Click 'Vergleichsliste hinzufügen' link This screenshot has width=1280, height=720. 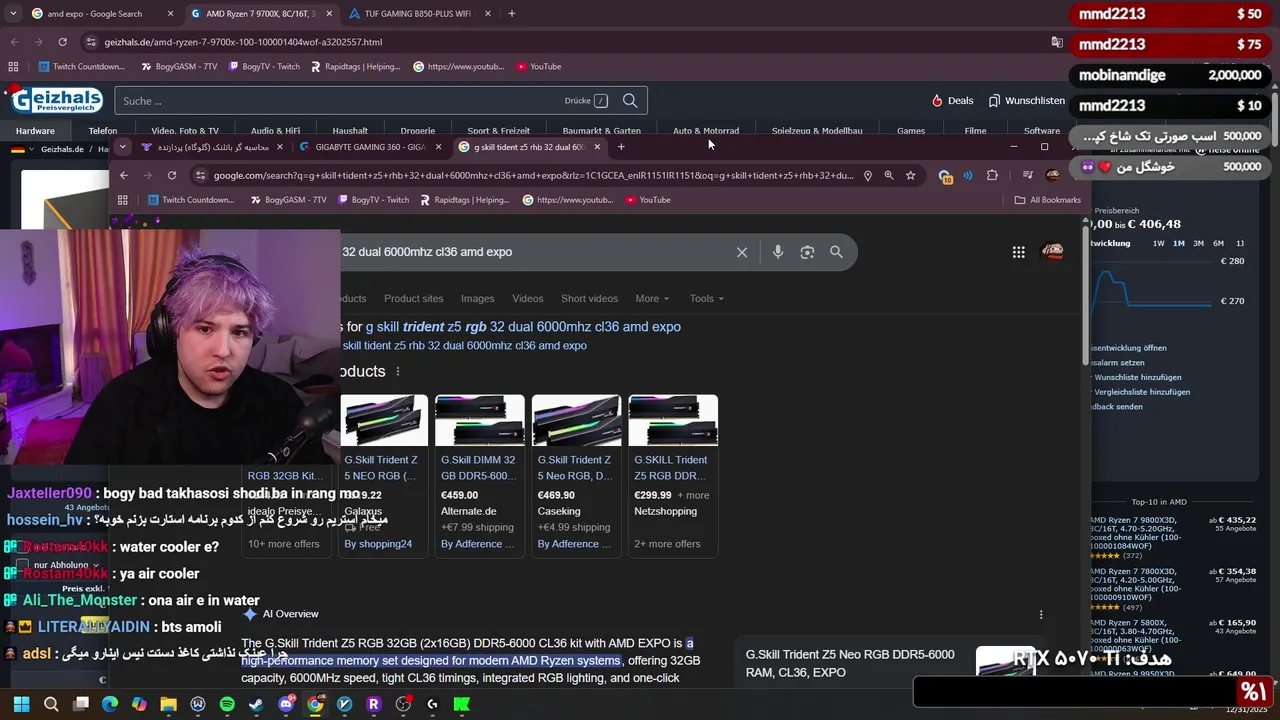[x=1142, y=392]
